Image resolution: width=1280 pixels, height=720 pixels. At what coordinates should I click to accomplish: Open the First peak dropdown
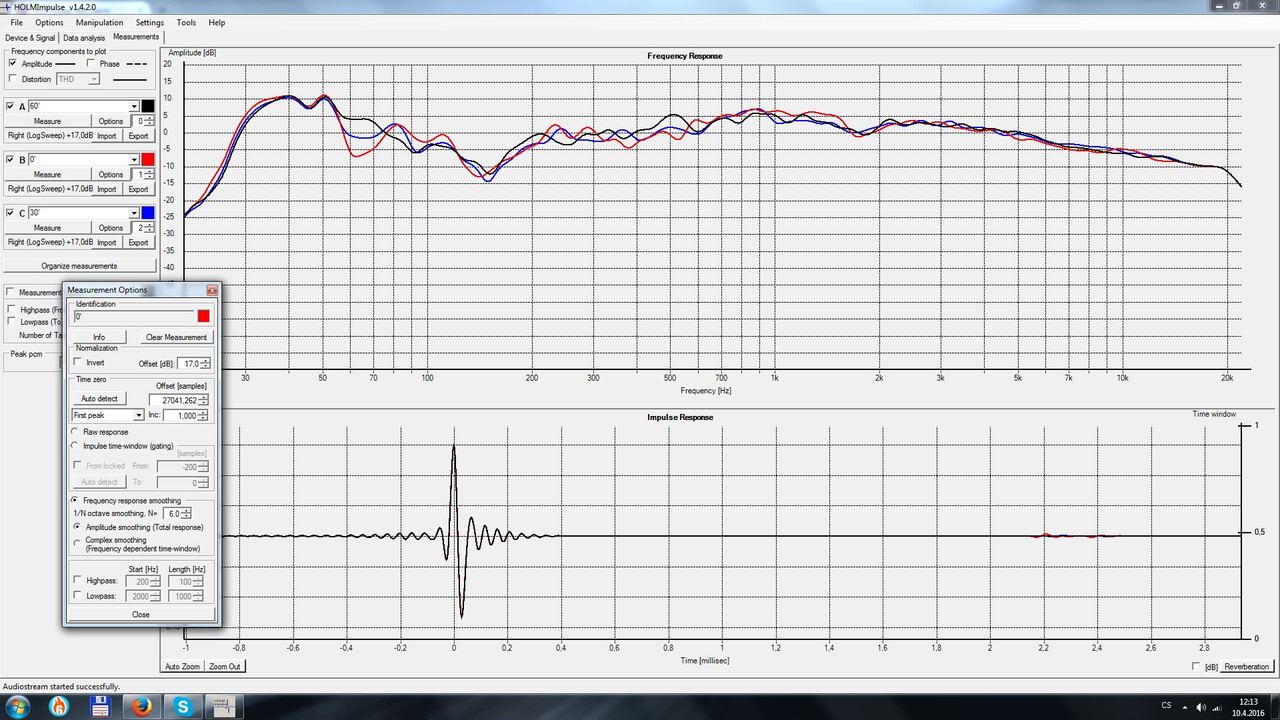[x=139, y=415]
